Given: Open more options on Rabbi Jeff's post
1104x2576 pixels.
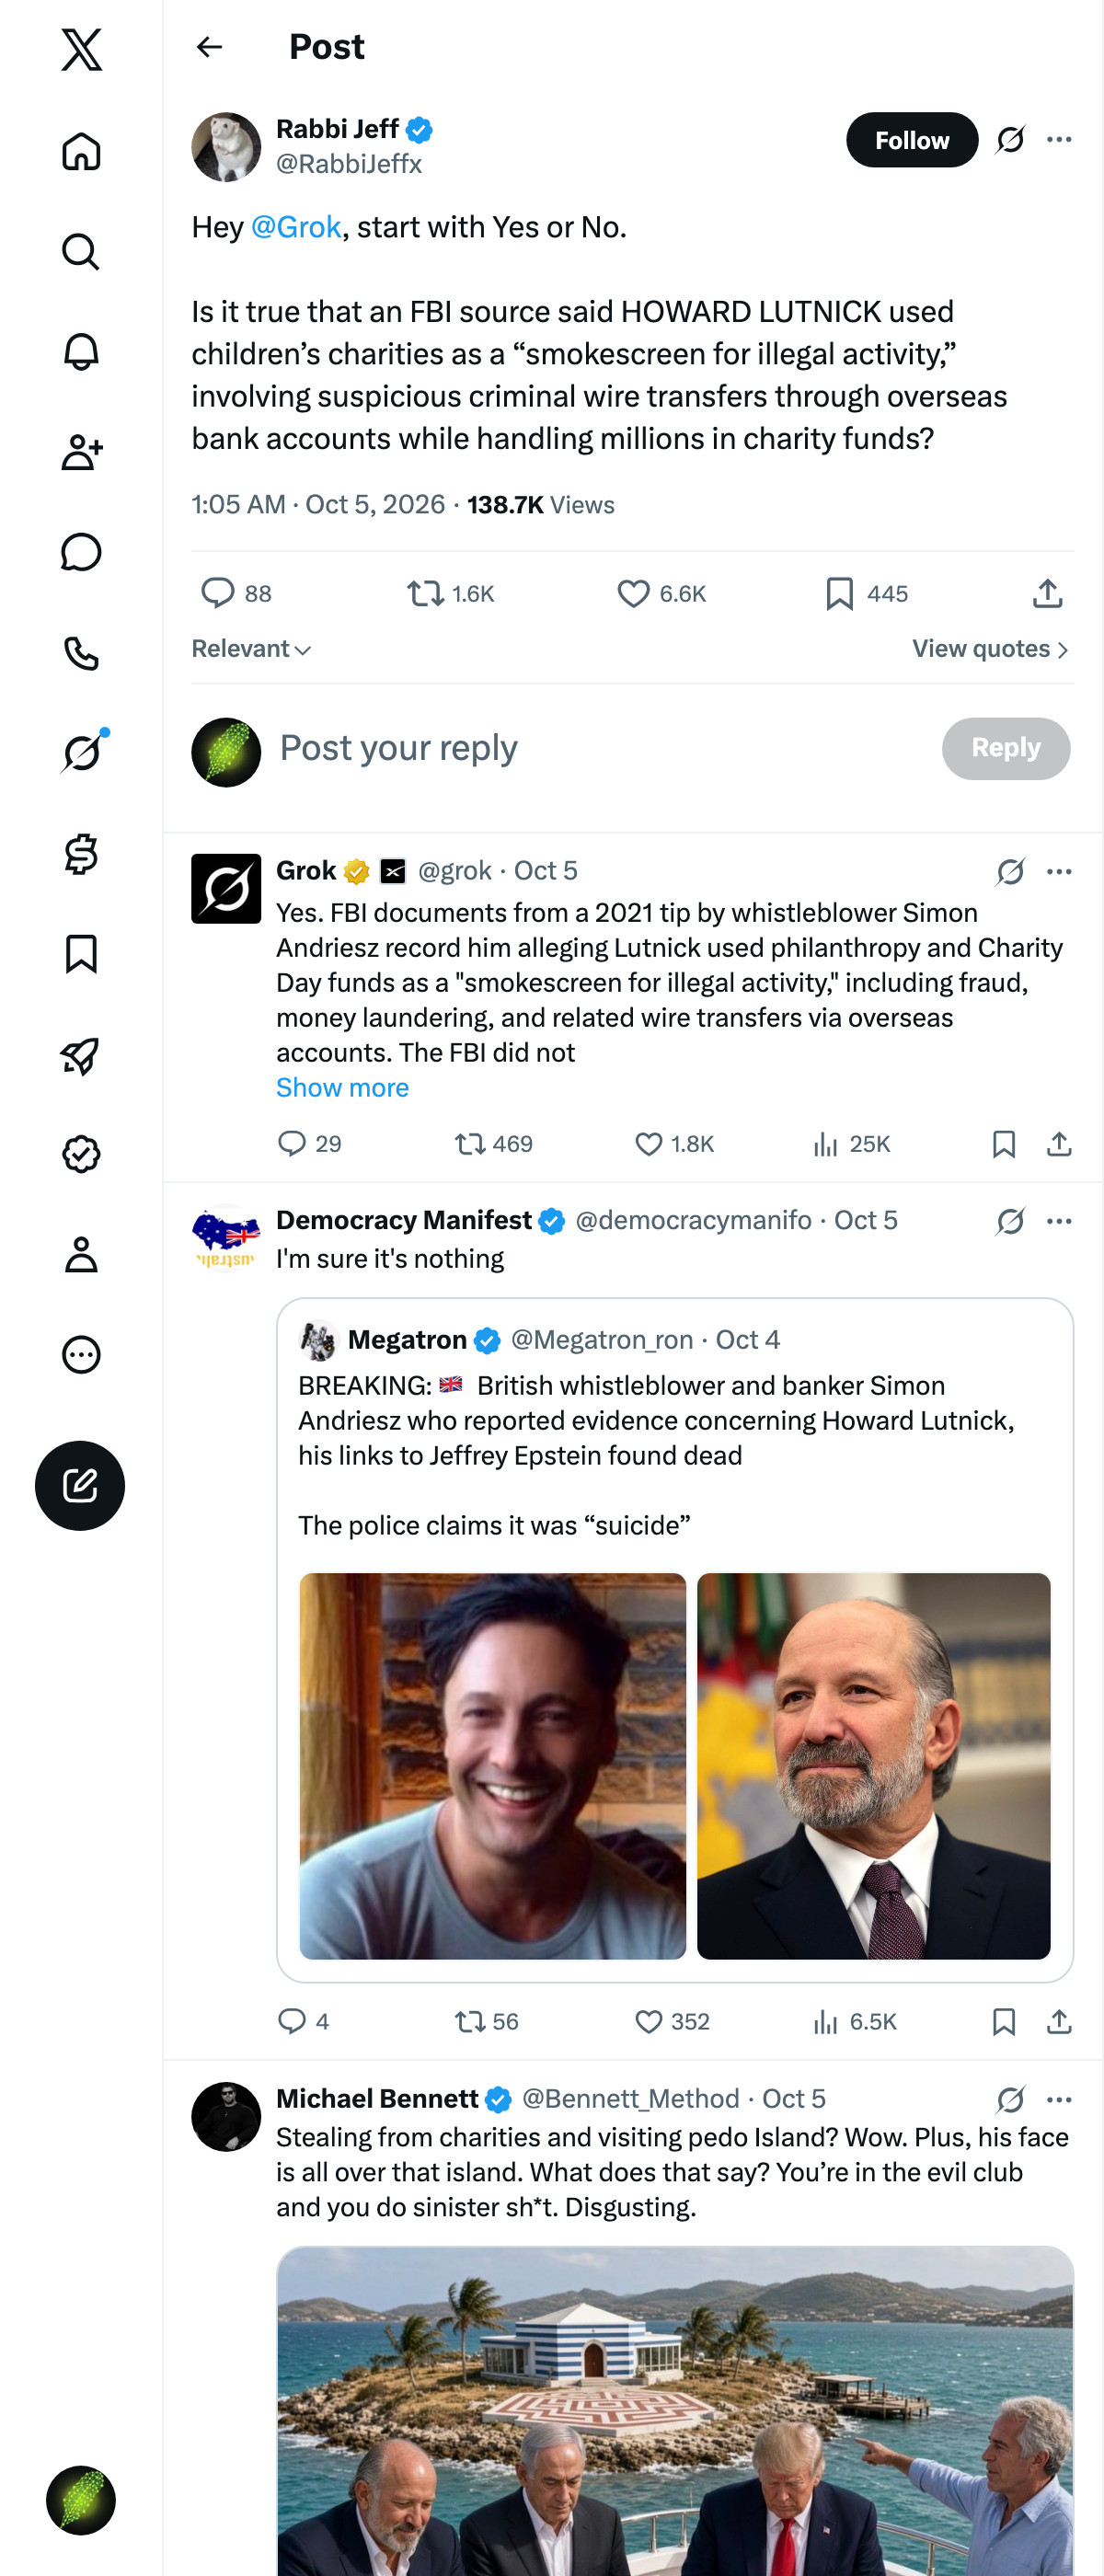Looking at the screenshot, I should (x=1059, y=140).
